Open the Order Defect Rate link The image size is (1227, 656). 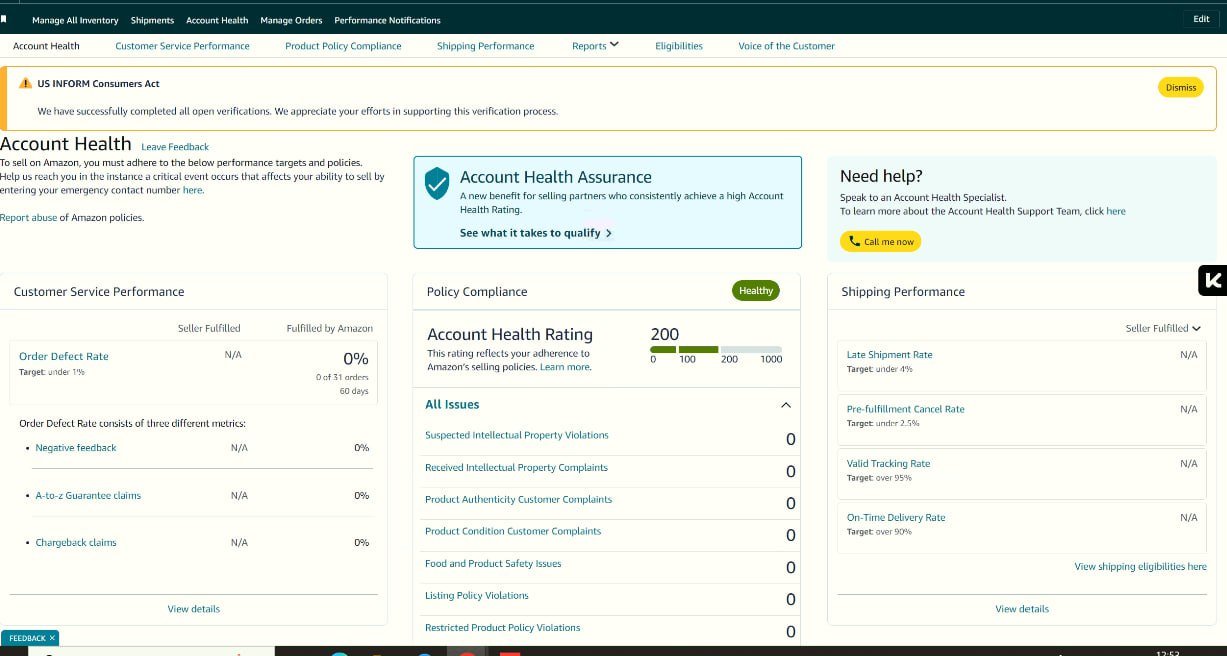[64, 356]
